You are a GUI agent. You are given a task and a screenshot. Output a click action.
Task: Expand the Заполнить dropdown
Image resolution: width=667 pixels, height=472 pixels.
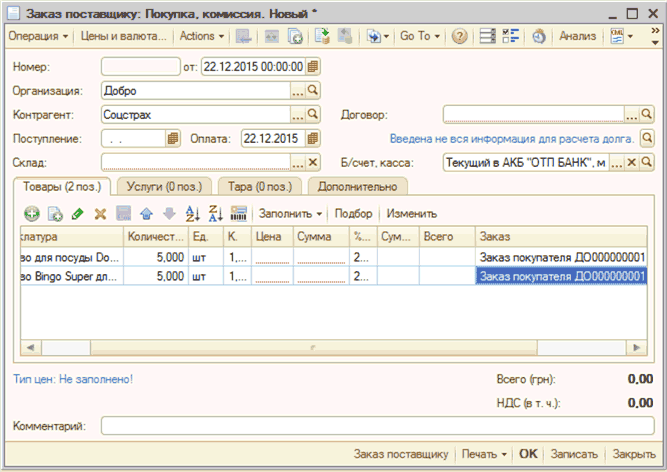291,213
